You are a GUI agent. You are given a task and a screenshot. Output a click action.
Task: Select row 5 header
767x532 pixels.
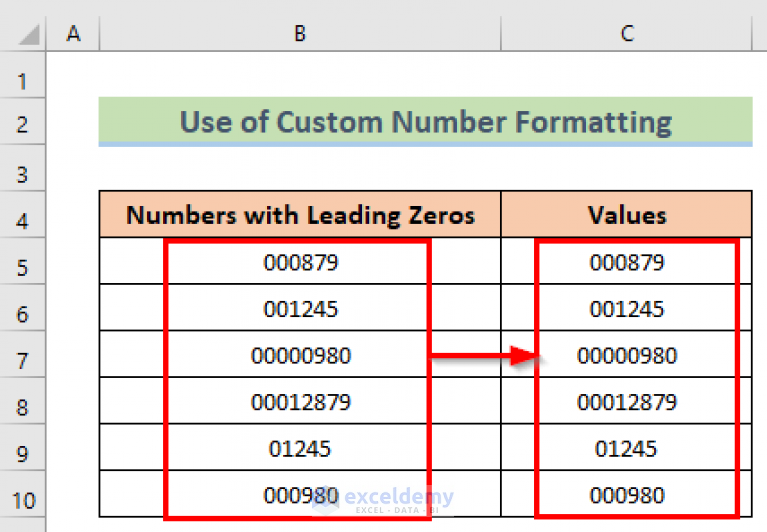coord(23,261)
